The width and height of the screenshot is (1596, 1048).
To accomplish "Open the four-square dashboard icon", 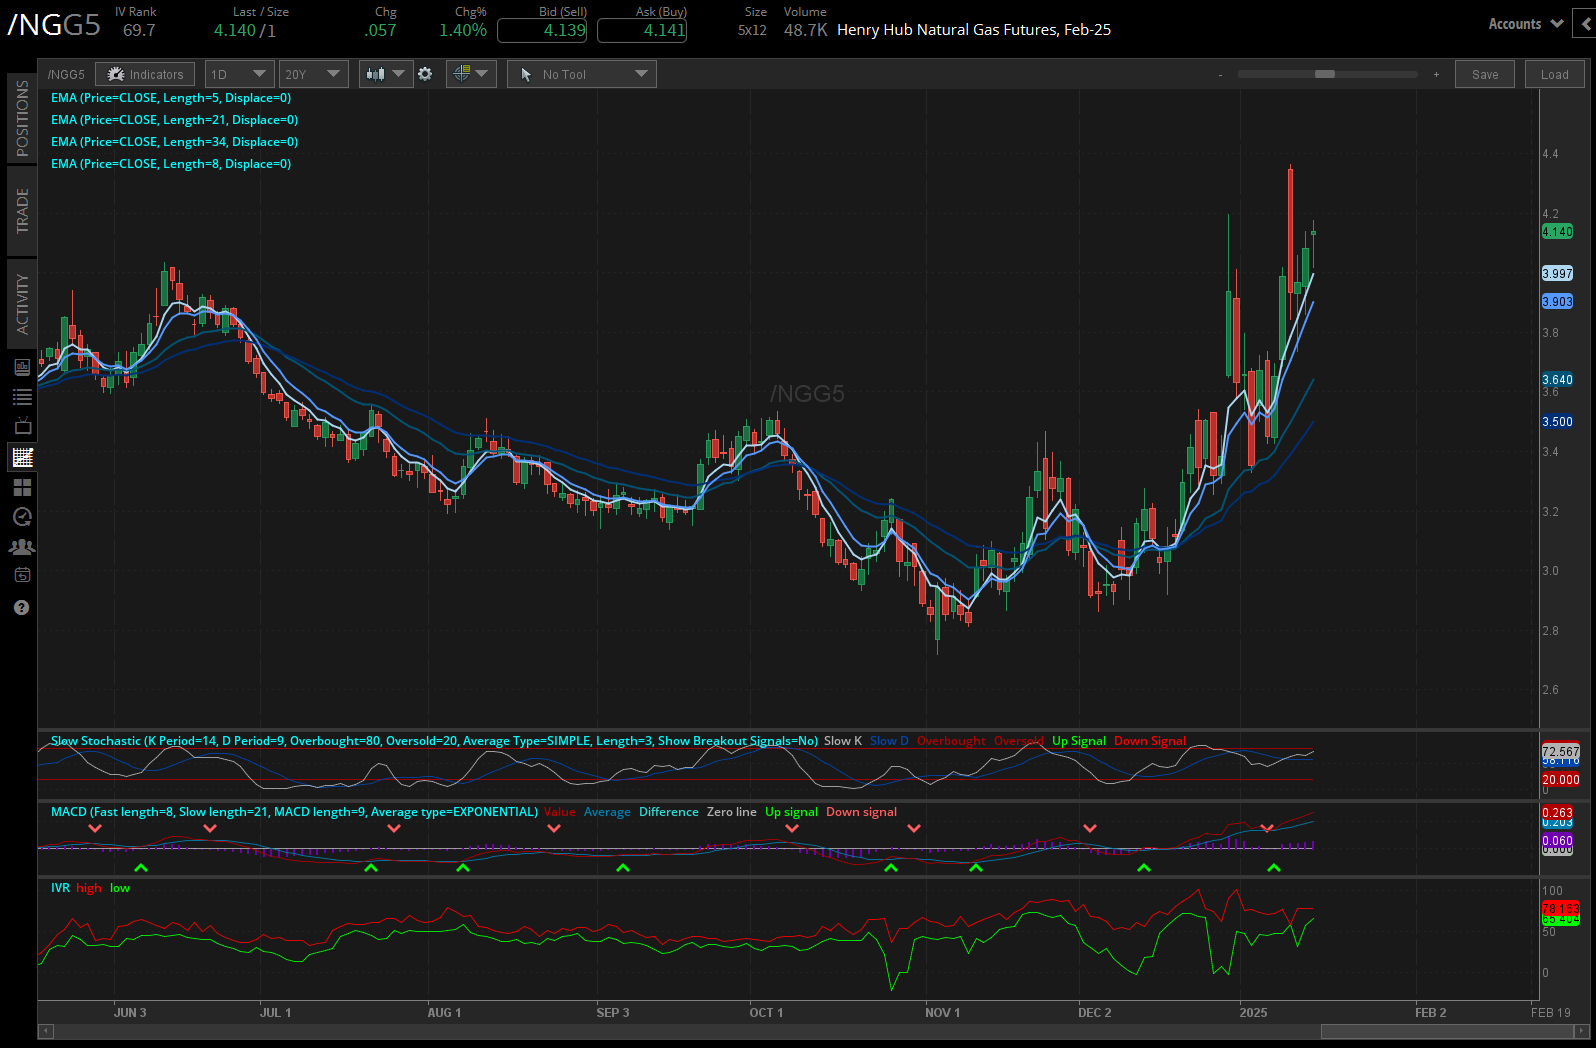I will pyautogui.click(x=22, y=488).
